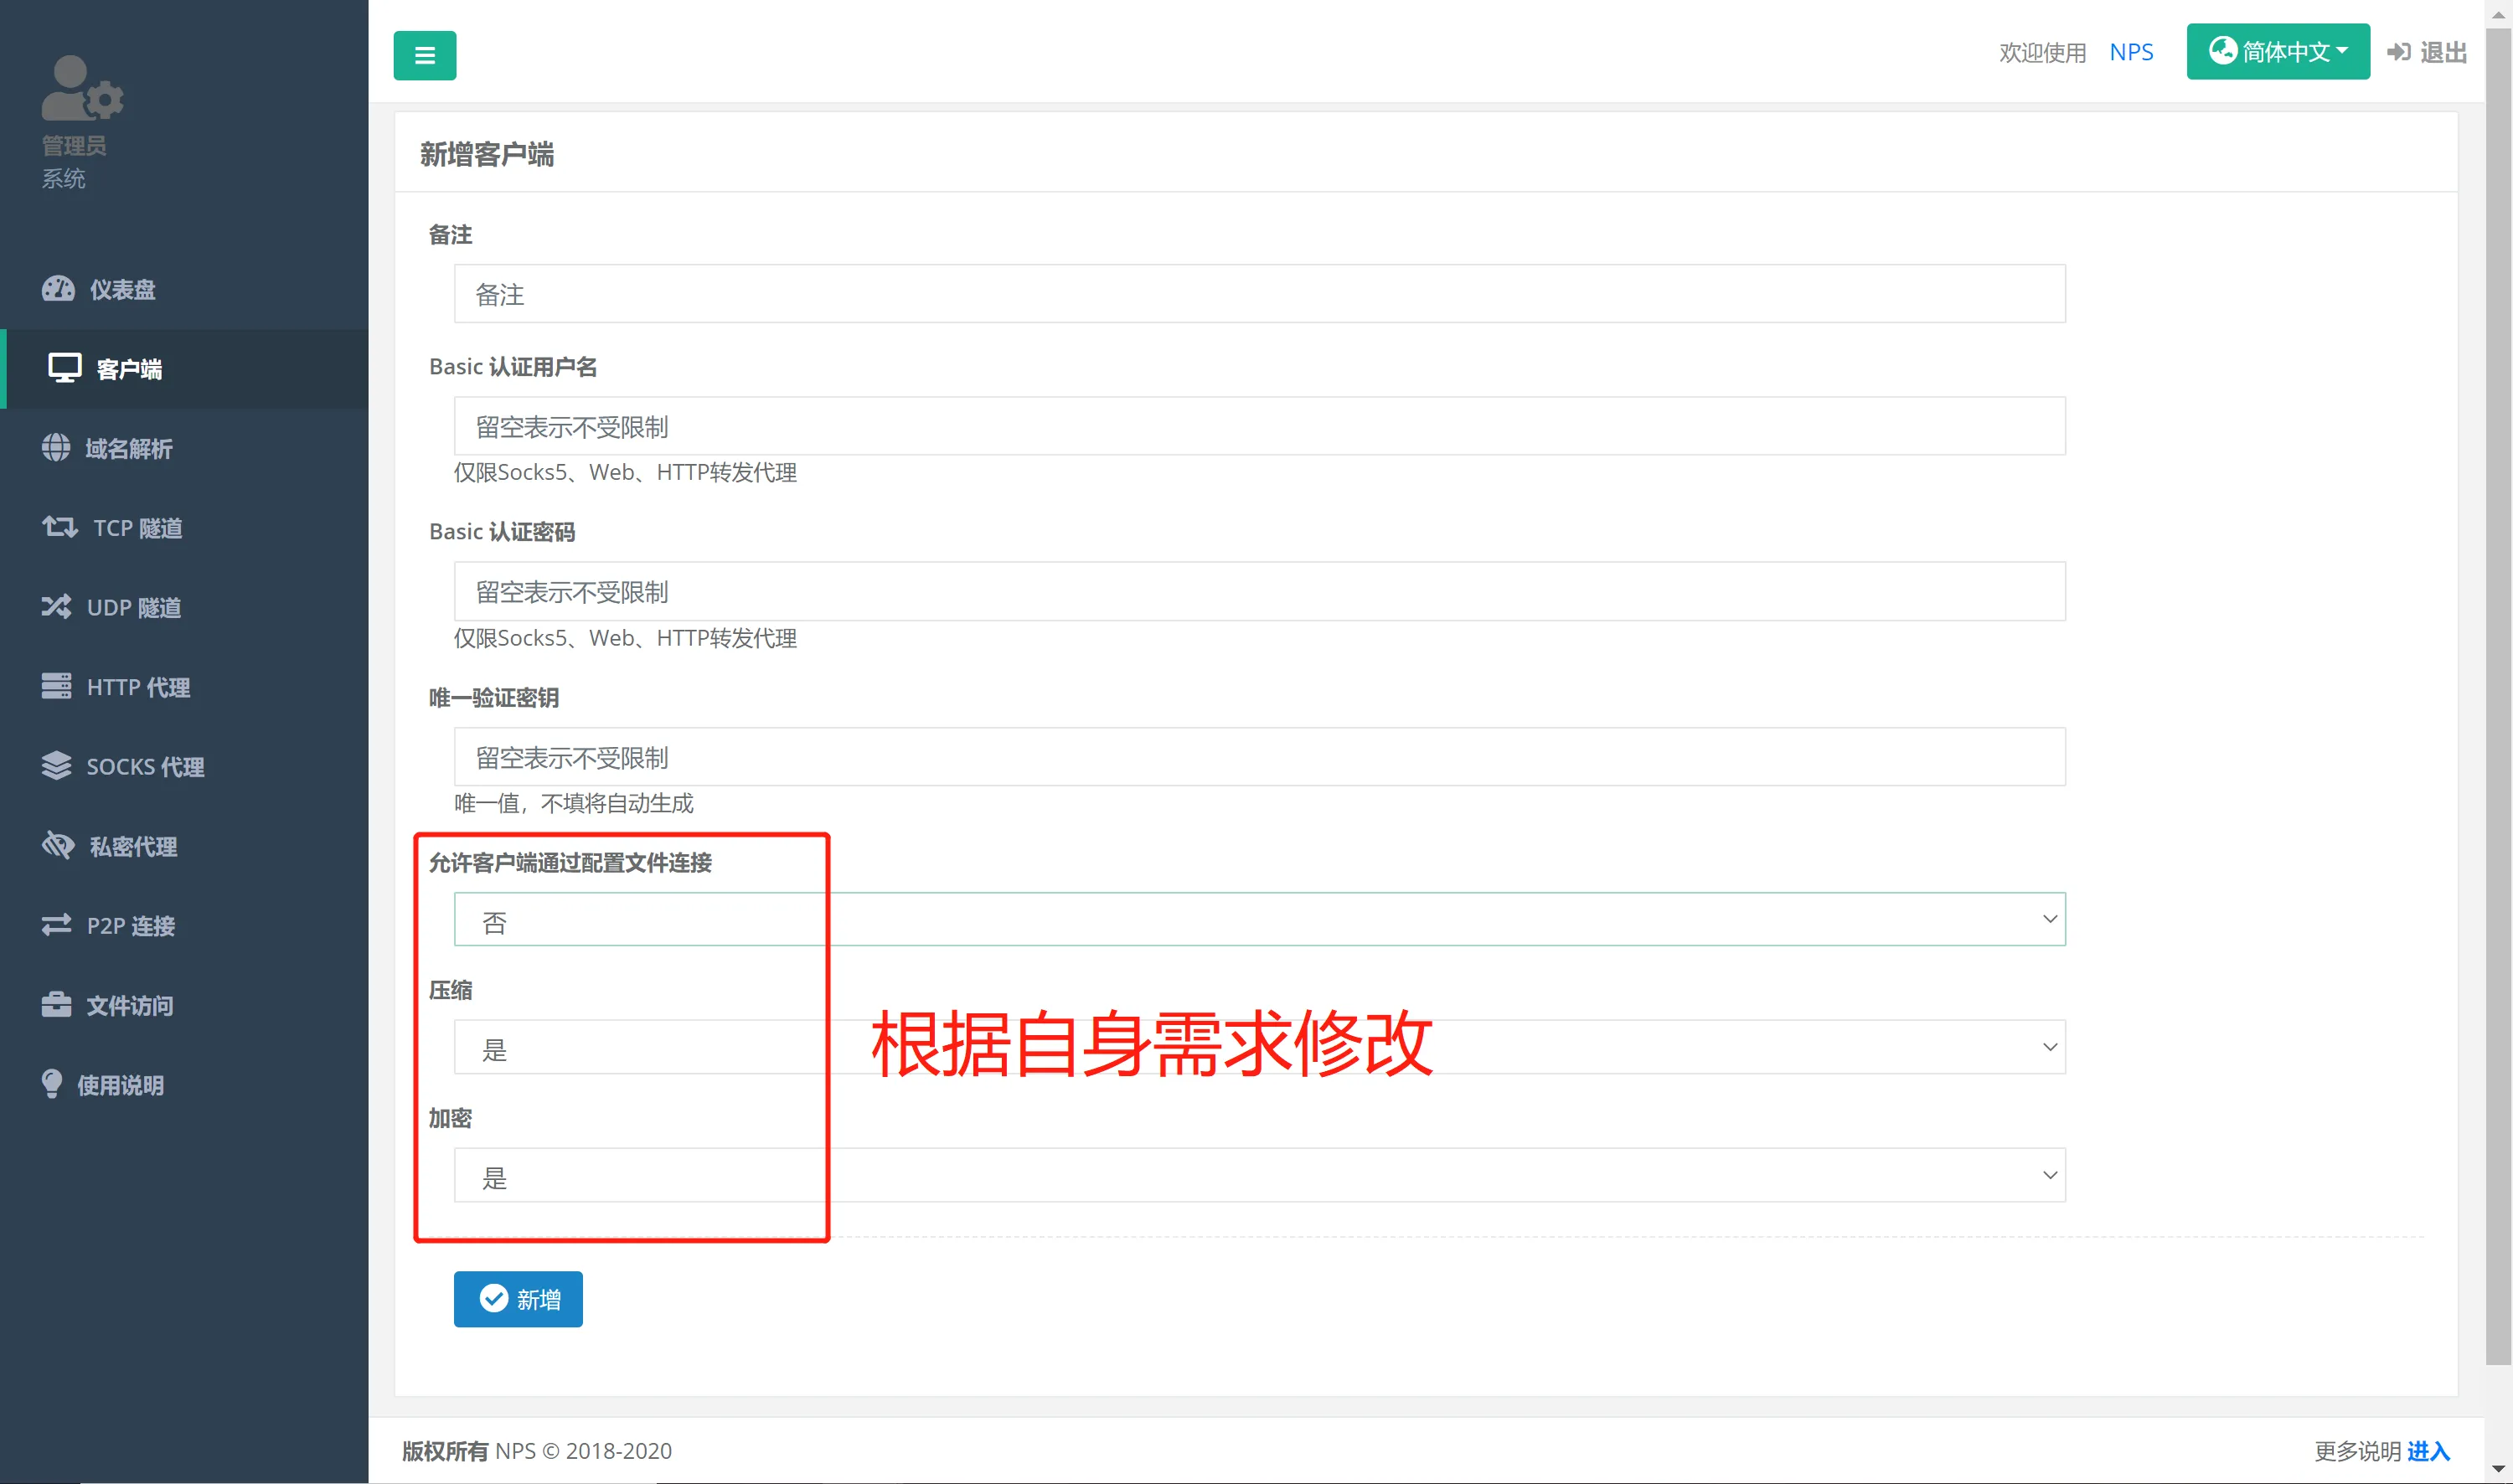Click the monitor icon for 客户端

[65, 368]
